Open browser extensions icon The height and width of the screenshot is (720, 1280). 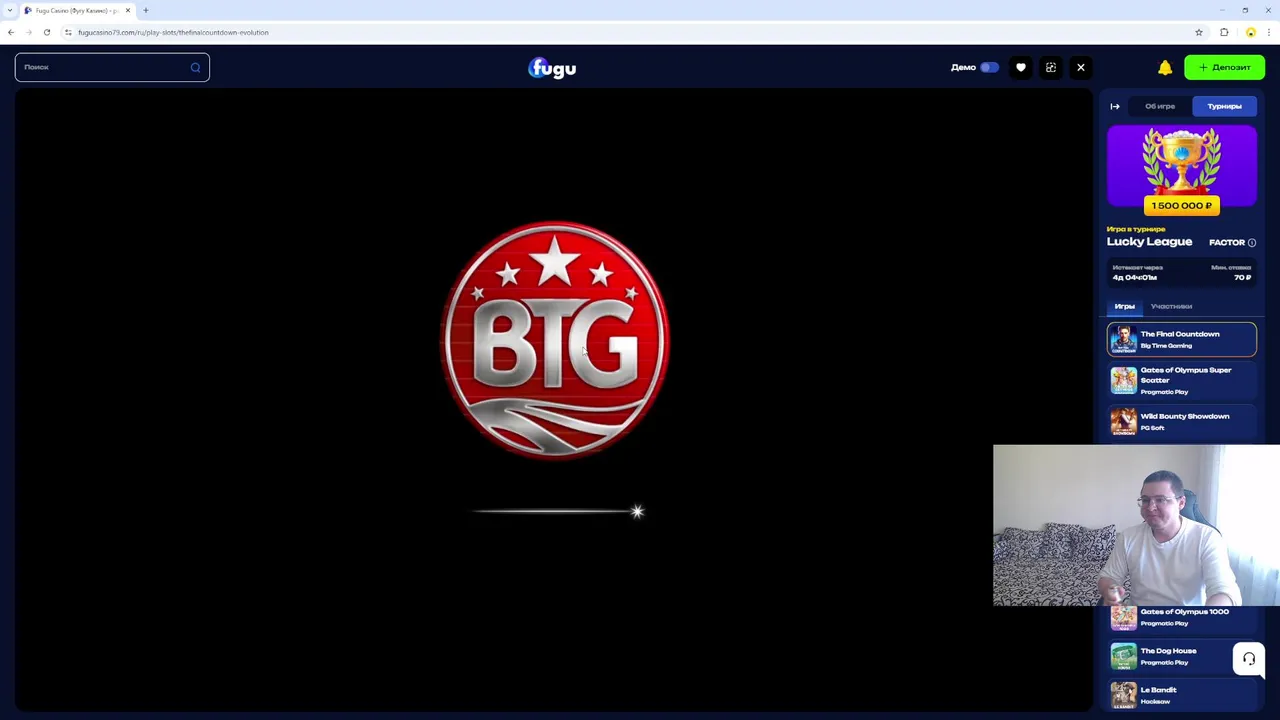(x=1224, y=32)
